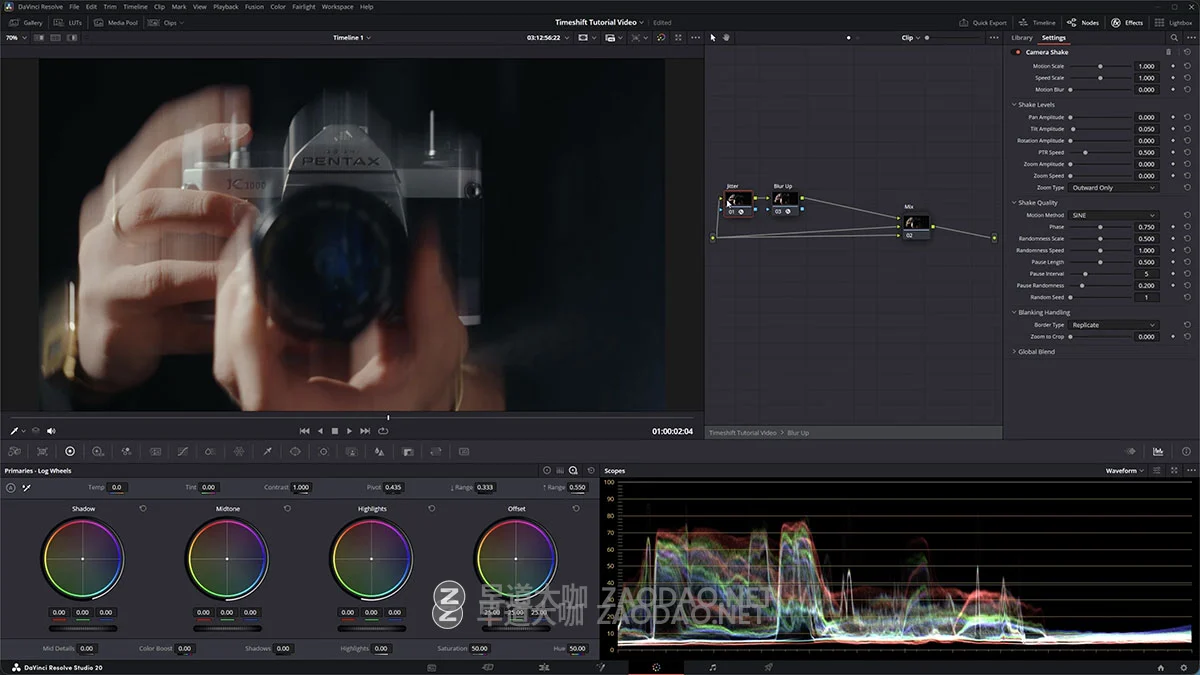Click the Saturation value field

tap(480, 649)
